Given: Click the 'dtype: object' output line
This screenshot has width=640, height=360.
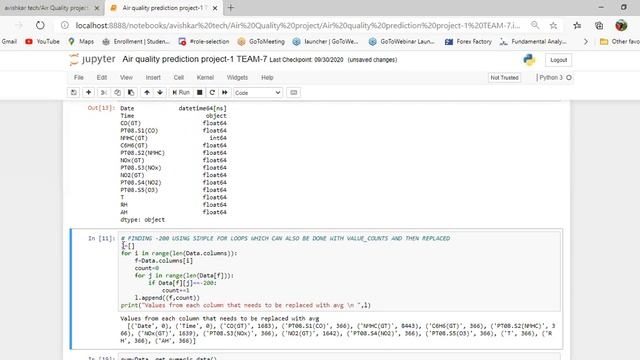Looking at the screenshot, I should click(142, 220).
